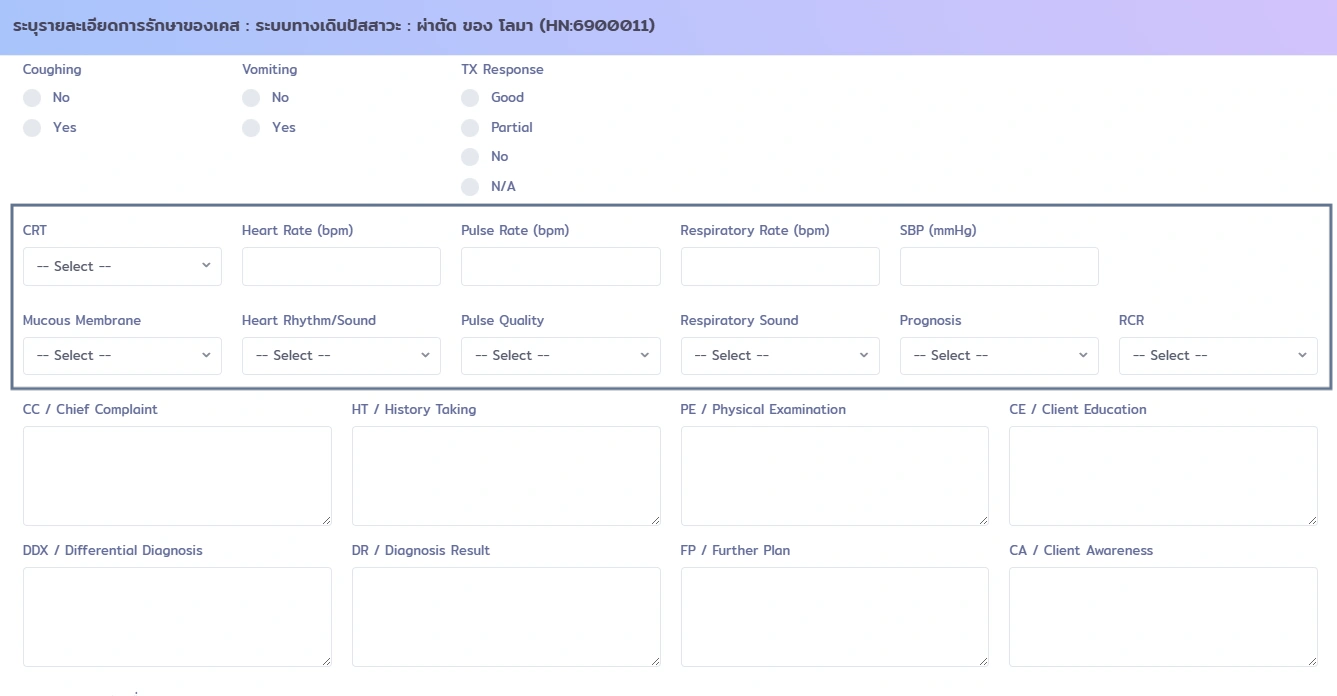Open Heart Rhythm/Sound select menu
The width and height of the screenshot is (1337, 696).
[341, 356]
